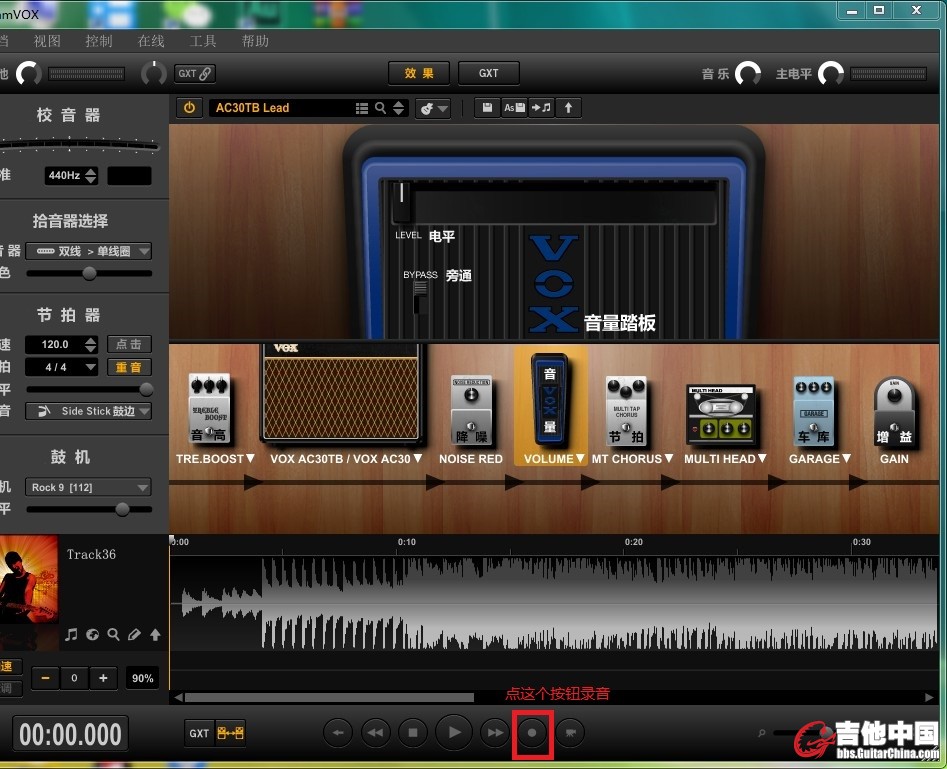Click the 120.0 tempo stepper arrows
The width and height of the screenshot is (947, 769).
(x=91, y=344)
